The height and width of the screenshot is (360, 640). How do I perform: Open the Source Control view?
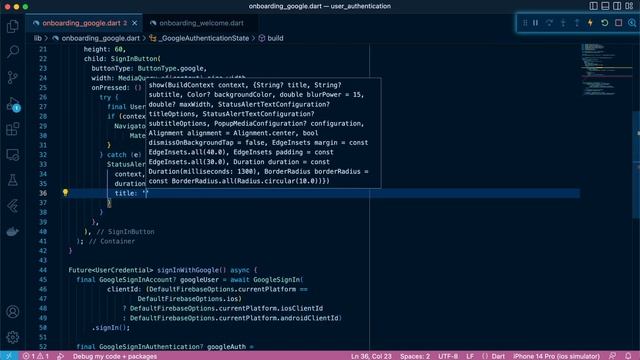point(13,77)
